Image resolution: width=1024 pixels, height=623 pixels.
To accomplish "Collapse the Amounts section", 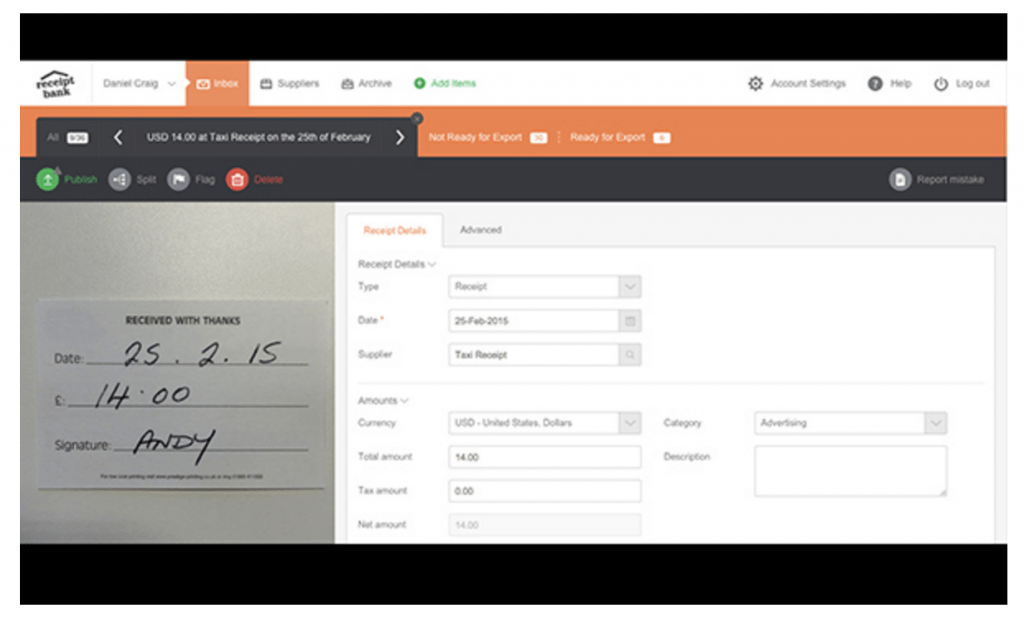I will (x=383, y=400).
